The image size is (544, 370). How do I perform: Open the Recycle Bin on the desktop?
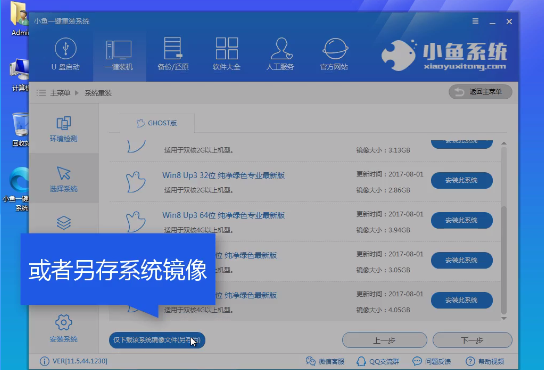[20, 129]
